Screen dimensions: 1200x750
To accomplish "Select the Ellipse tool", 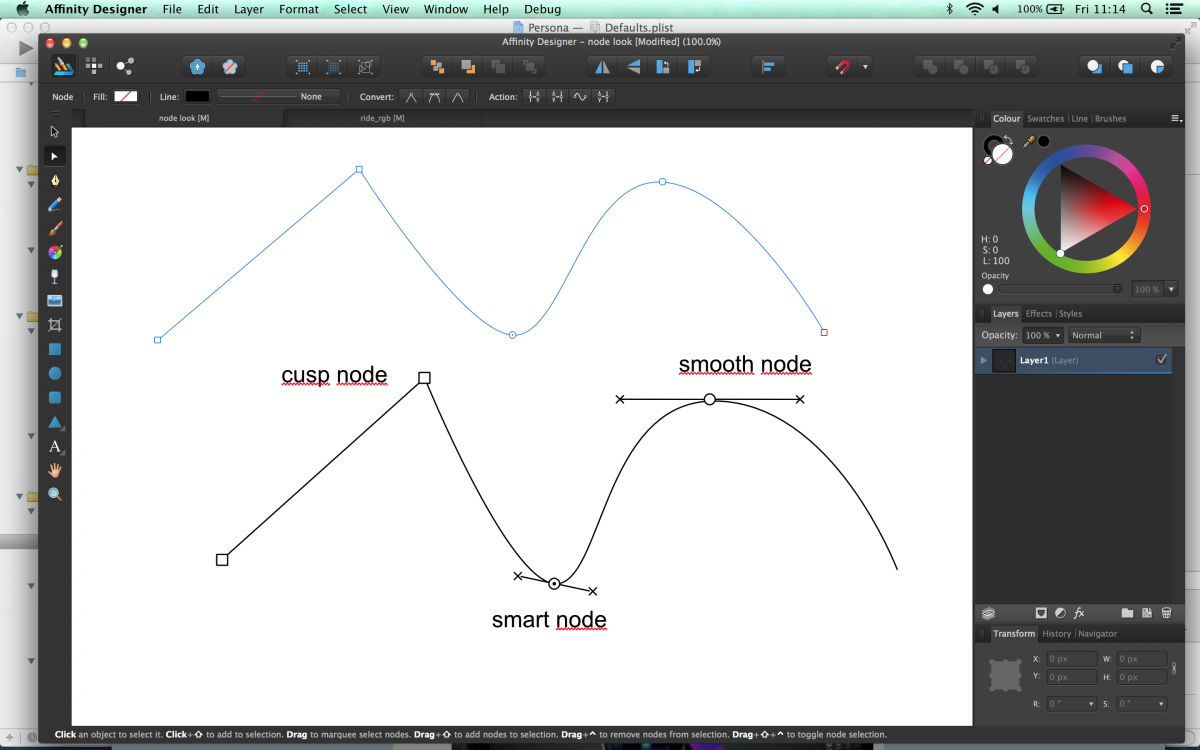I will (x=55, y=373).
